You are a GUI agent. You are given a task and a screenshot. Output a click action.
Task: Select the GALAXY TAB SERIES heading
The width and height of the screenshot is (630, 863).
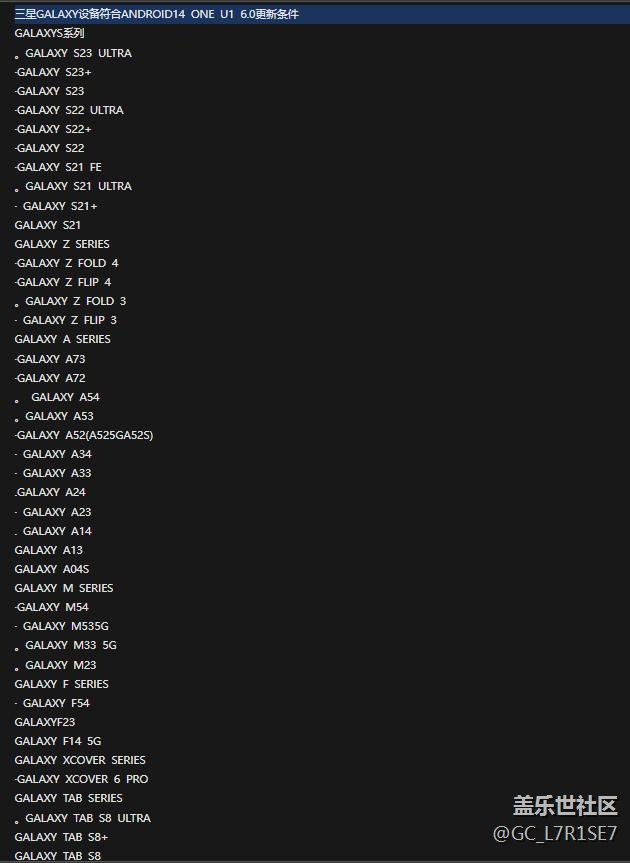[x=69, y=798]
